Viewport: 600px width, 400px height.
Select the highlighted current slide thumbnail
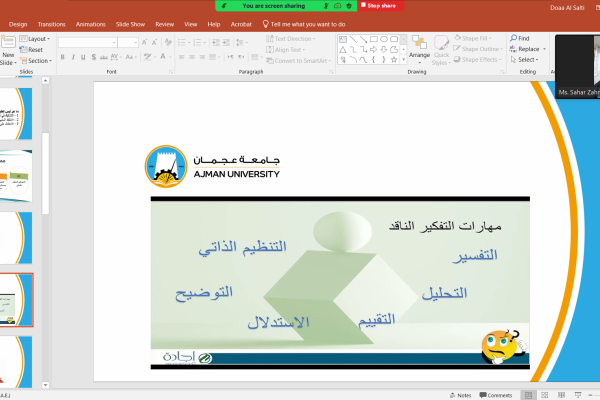[x=16, y=300]
